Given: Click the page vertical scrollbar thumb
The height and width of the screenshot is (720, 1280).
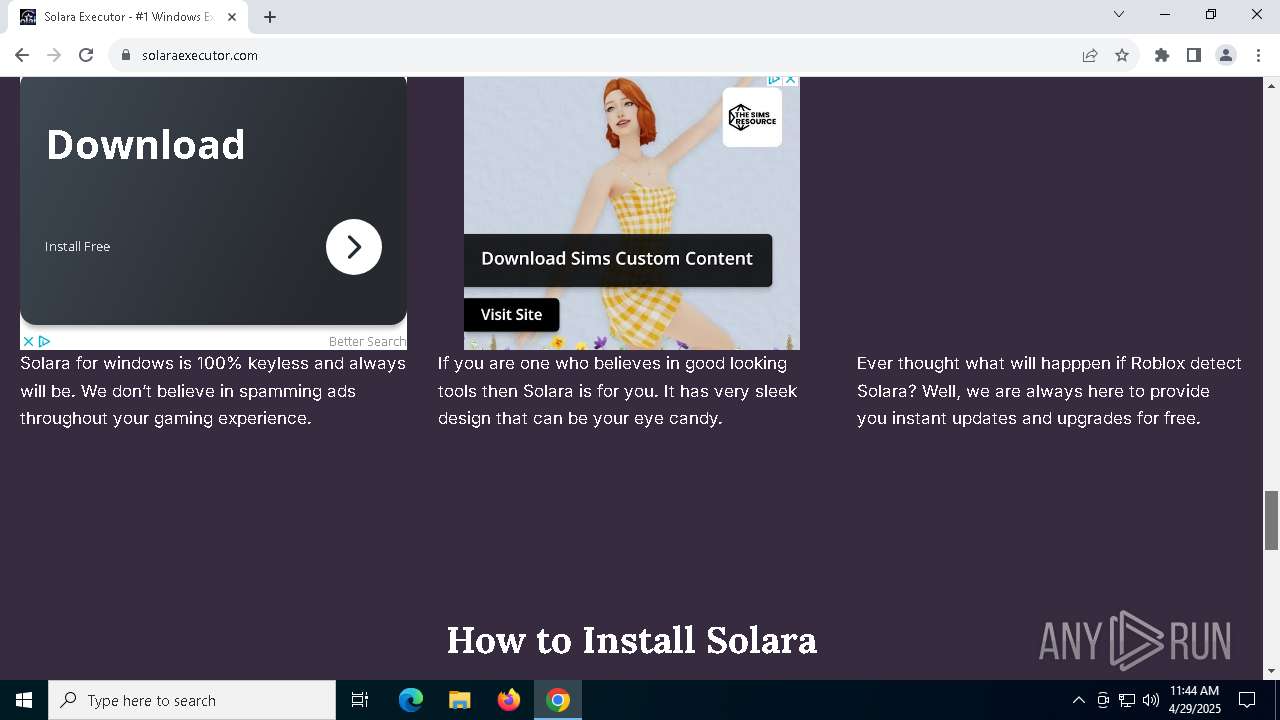Looking at the screenshot, I should pos(1271,520).
